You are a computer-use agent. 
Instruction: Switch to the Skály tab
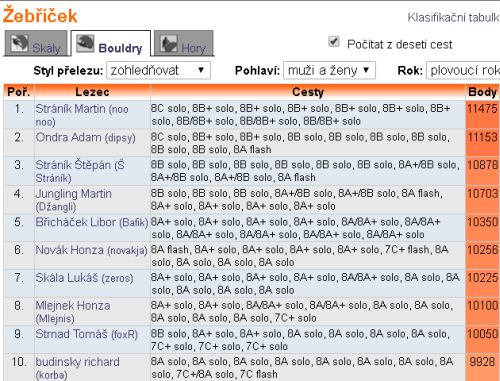[36, 44]
